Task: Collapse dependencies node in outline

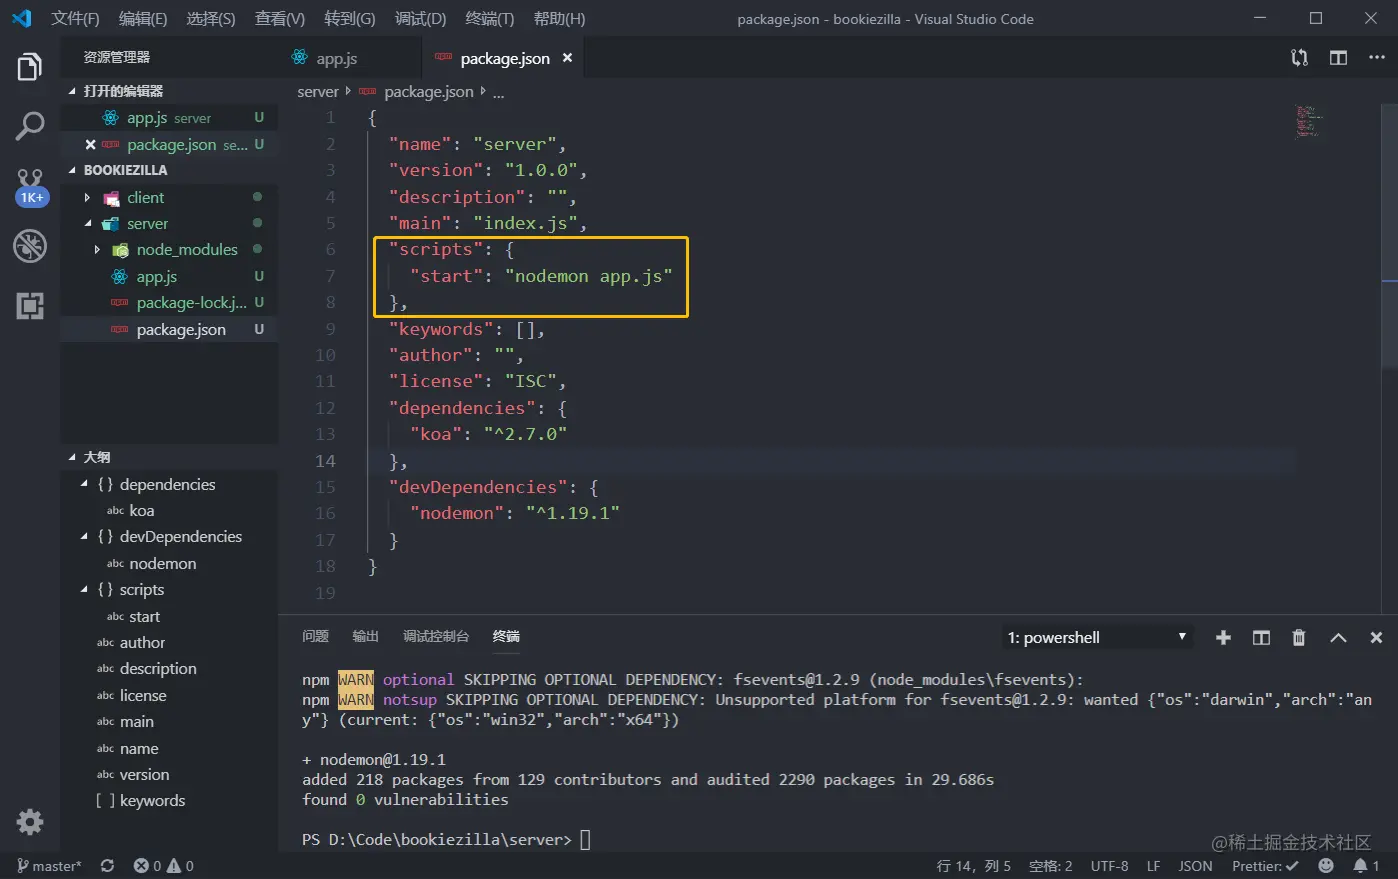Action: tap(84, 484)
